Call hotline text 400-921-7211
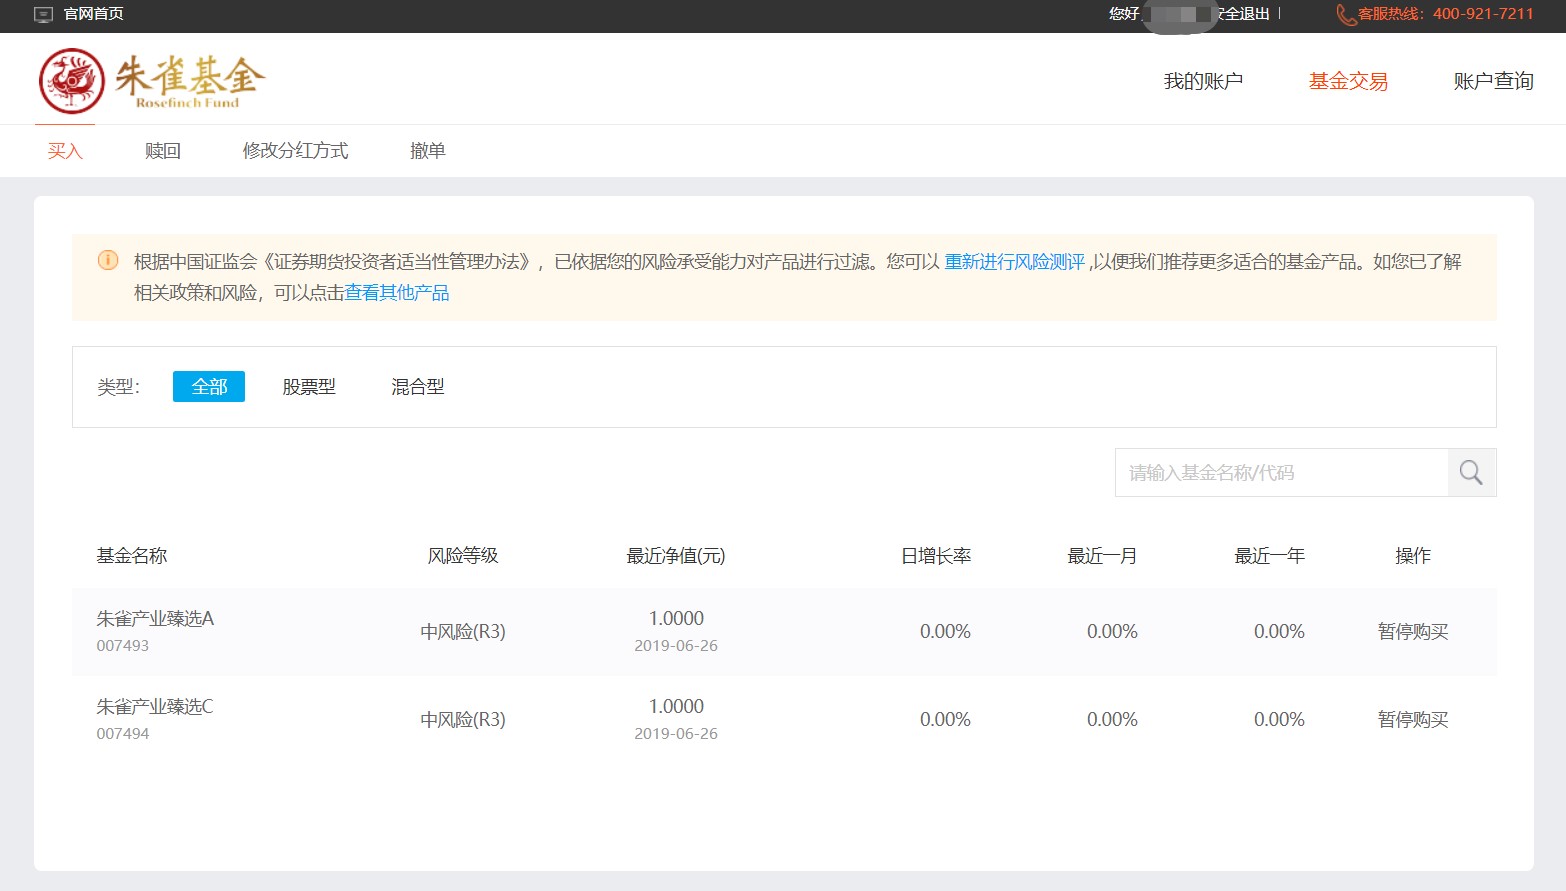 coord(1483,14)
